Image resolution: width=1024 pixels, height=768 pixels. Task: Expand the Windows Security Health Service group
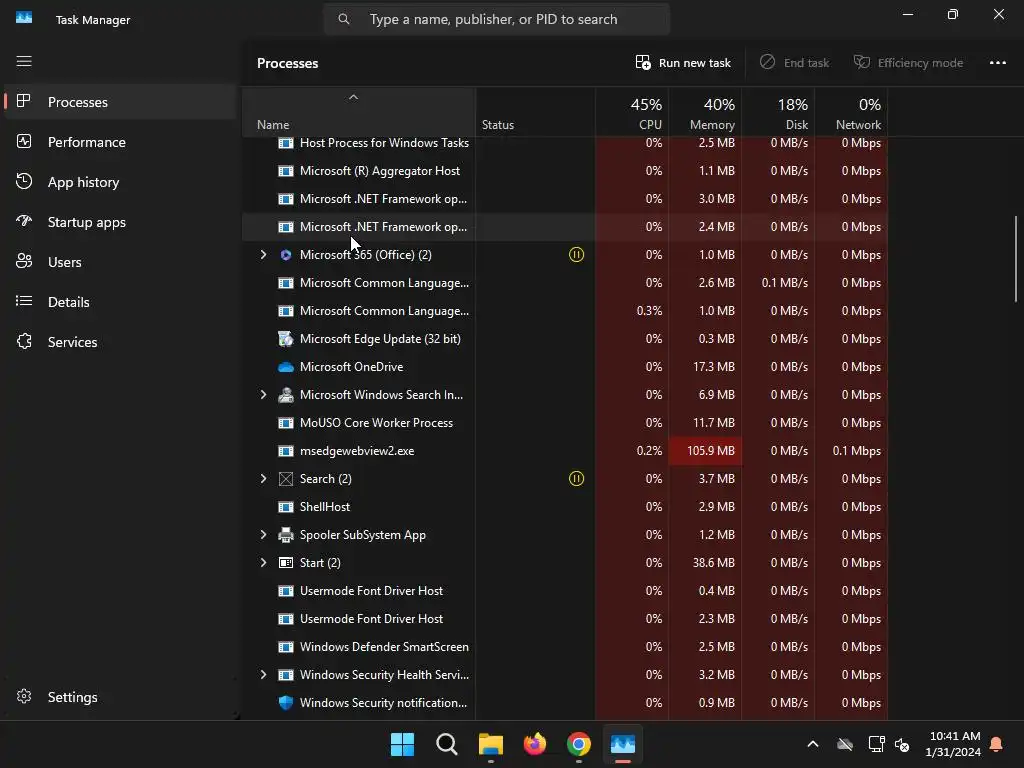click(263, 675)
